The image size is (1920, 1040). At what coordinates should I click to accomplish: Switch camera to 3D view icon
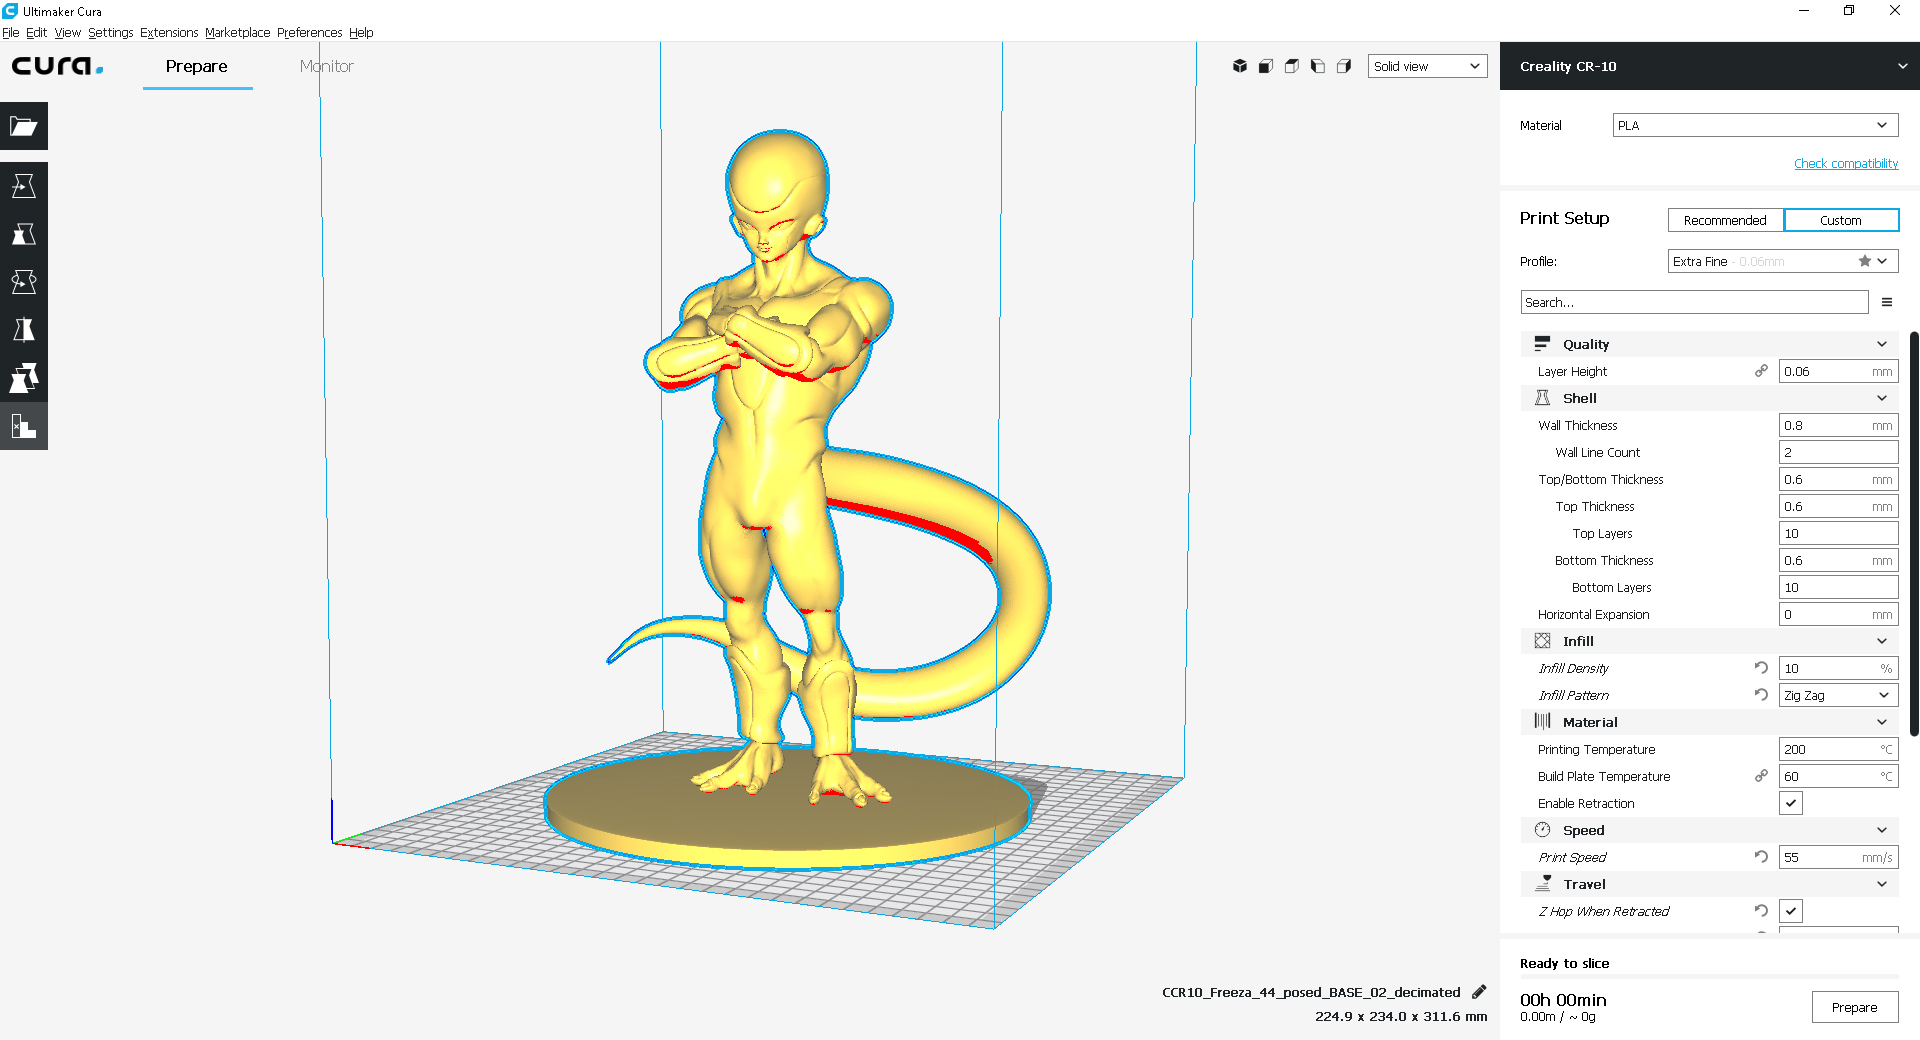click(x=1240, y=66)
